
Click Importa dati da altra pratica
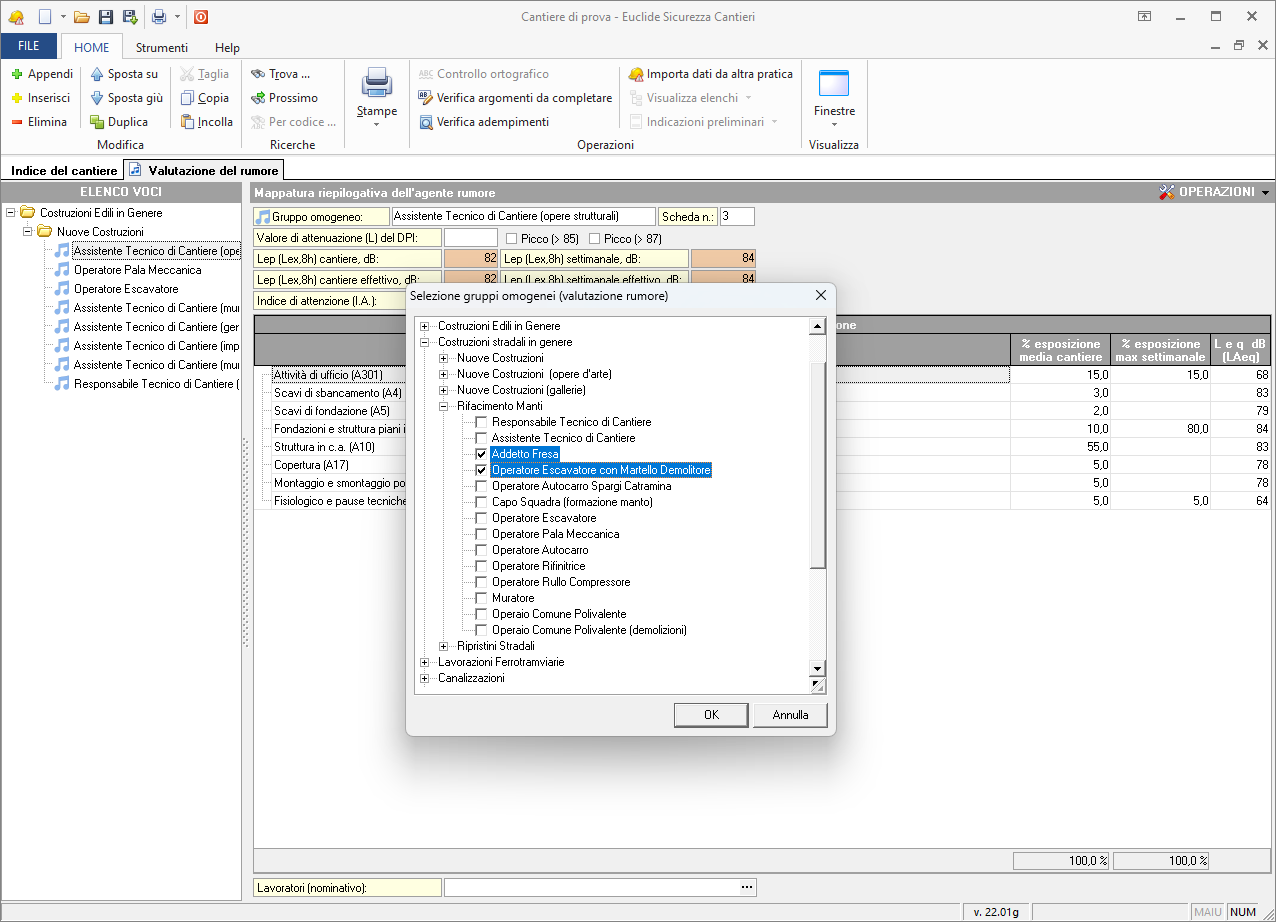(710, 74)
